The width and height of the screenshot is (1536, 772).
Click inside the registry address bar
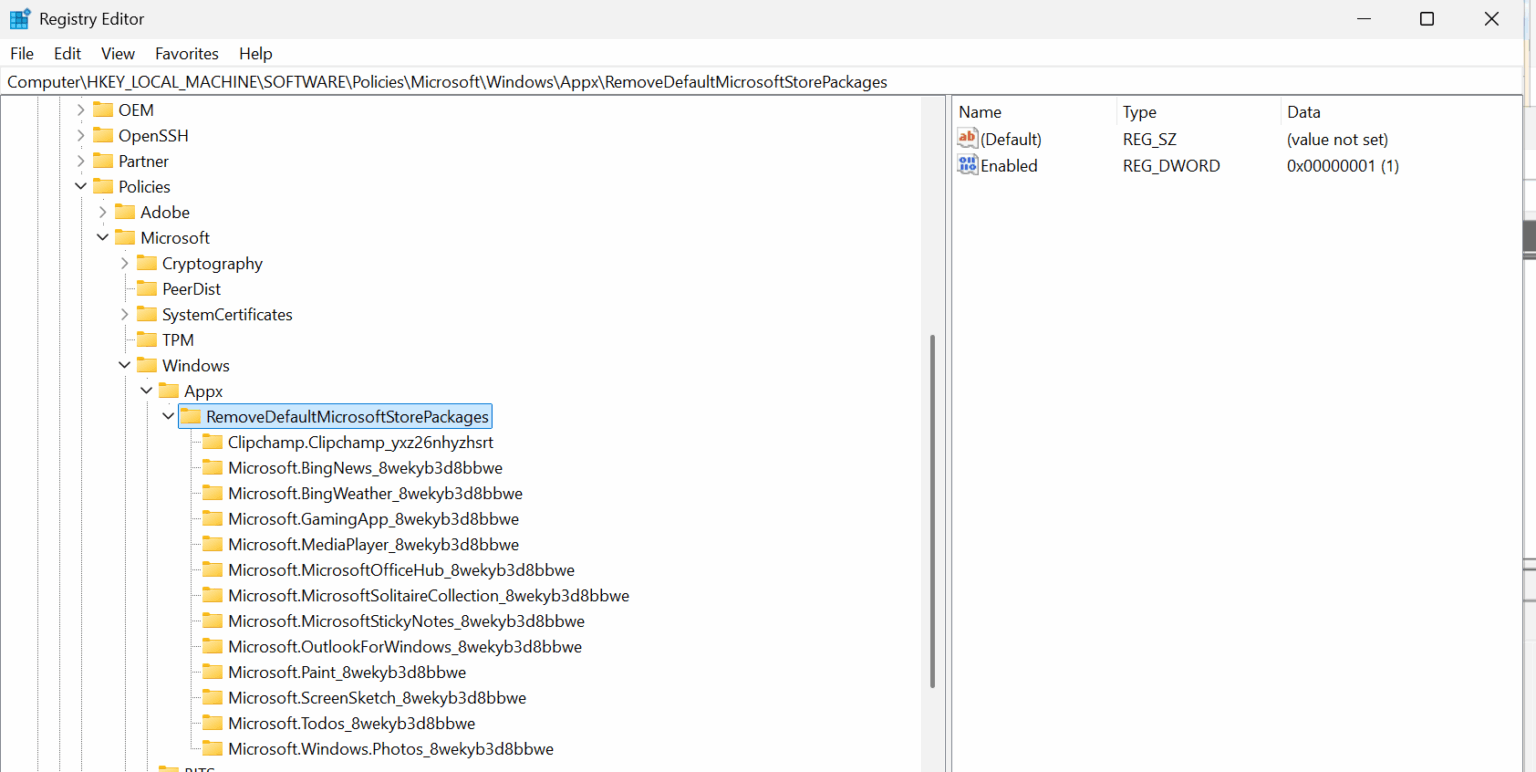(x=450, y=82)
